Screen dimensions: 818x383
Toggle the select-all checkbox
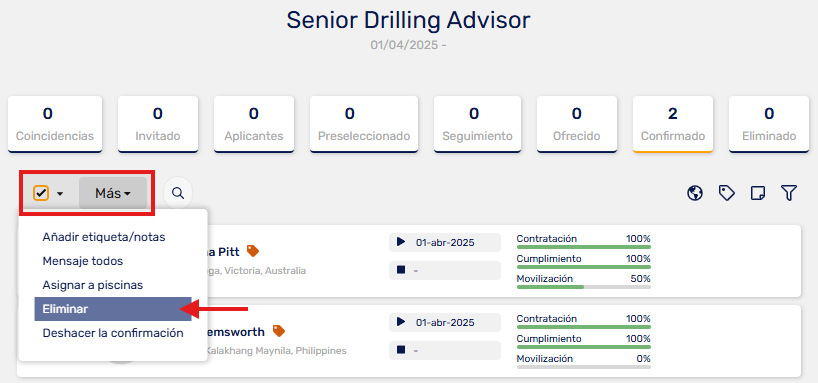pos(41,193)
